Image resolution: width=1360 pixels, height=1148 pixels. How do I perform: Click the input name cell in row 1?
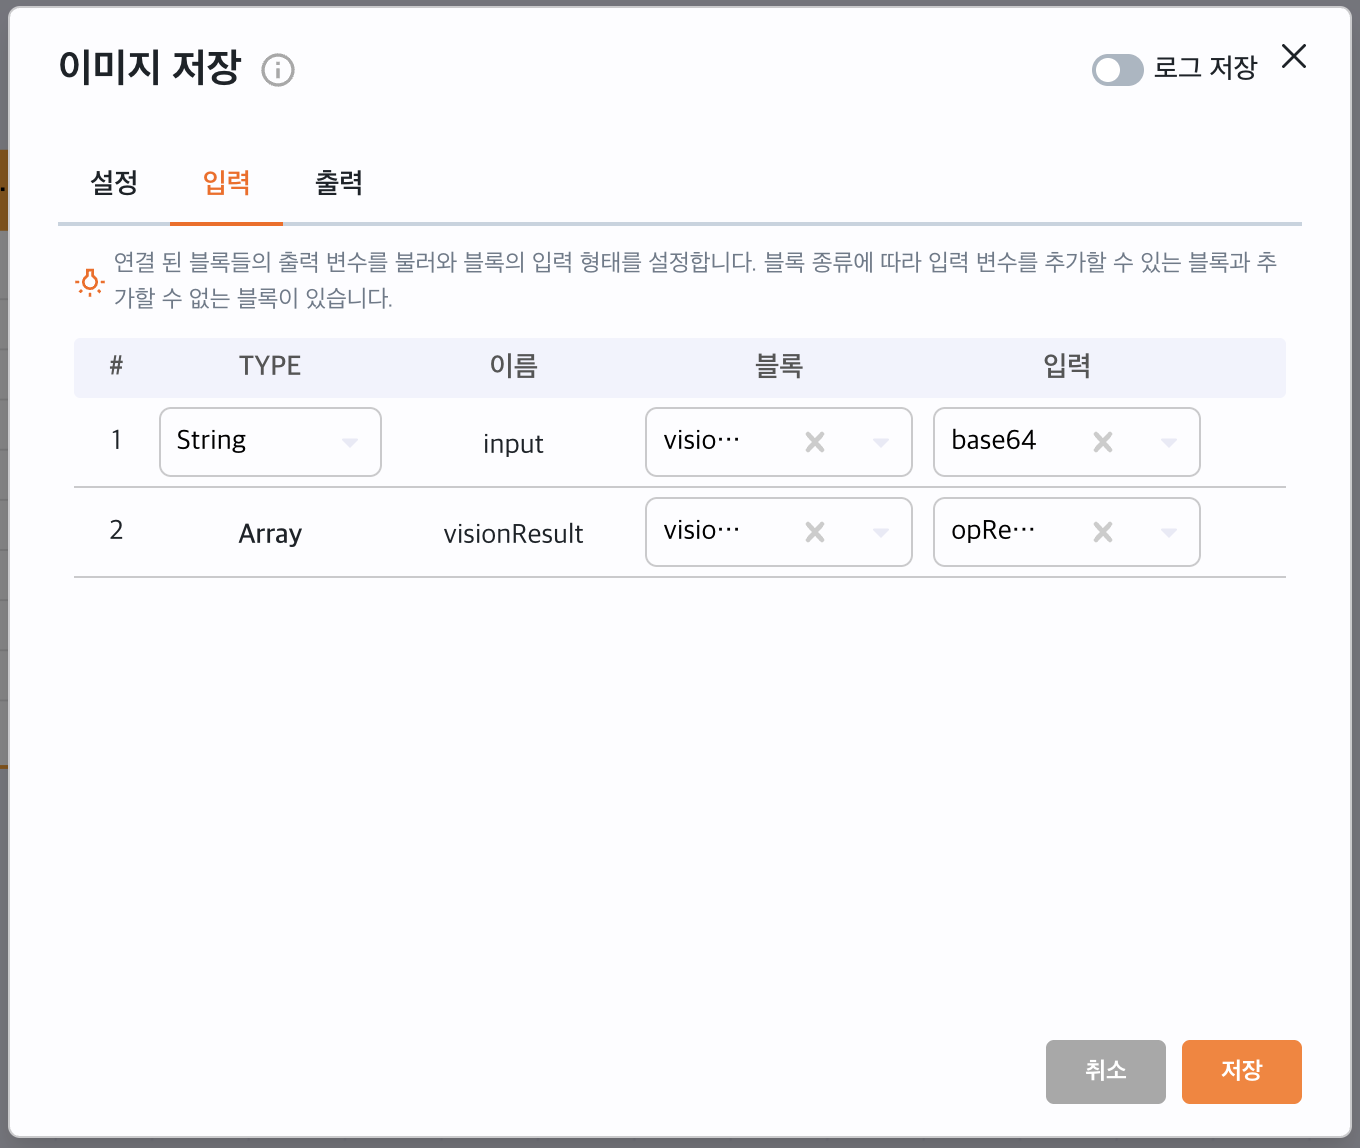[x=513, y=444]
